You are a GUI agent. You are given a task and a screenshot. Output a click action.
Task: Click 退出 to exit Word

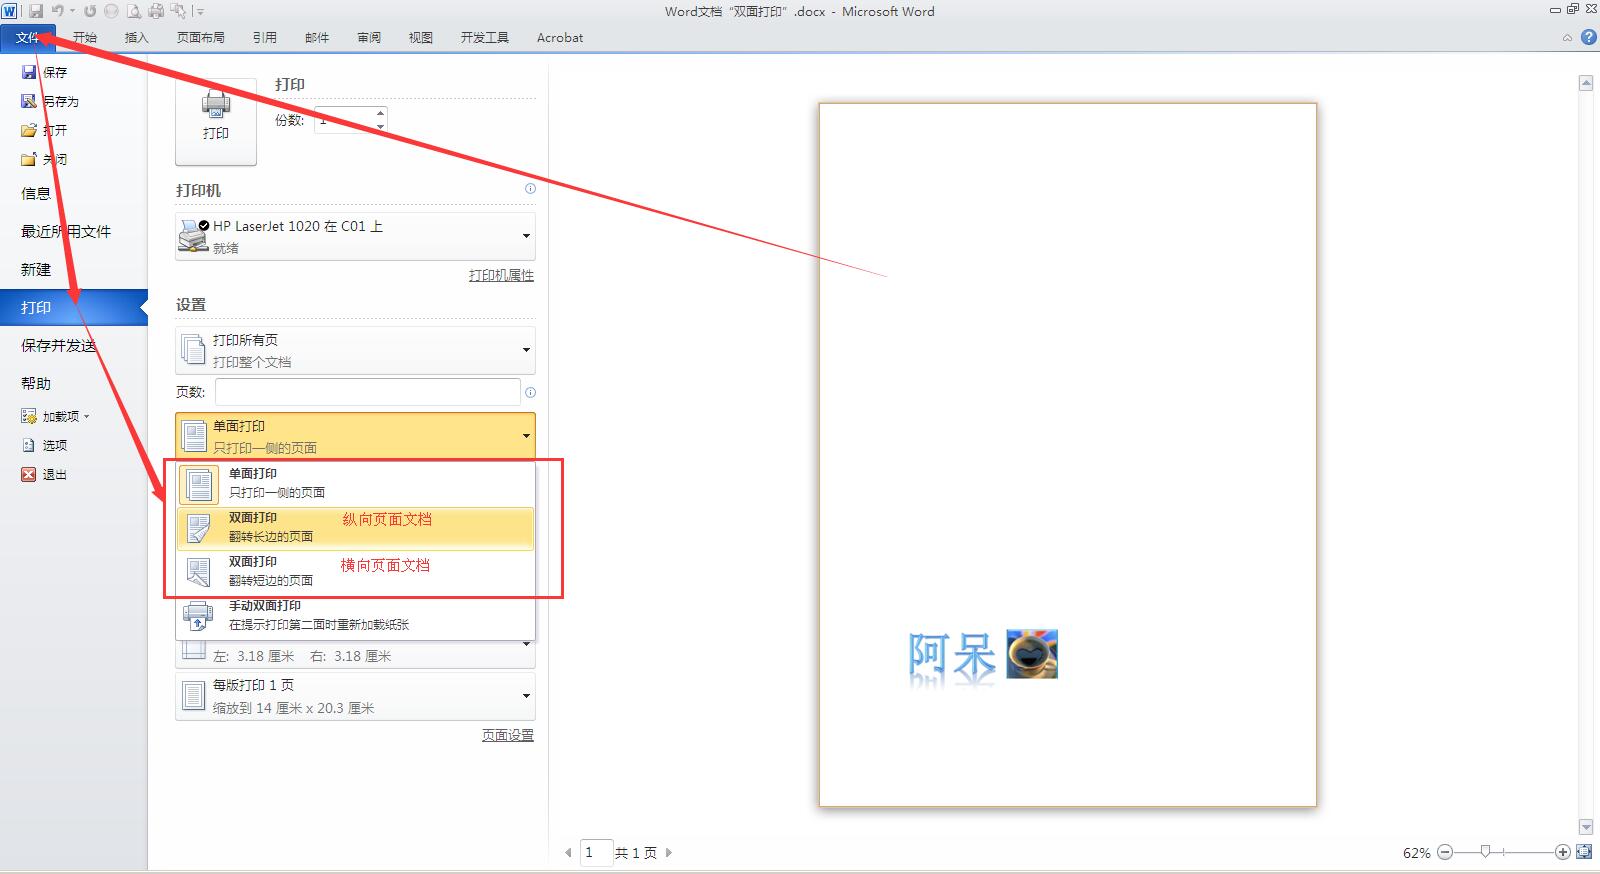coord(44,474)
